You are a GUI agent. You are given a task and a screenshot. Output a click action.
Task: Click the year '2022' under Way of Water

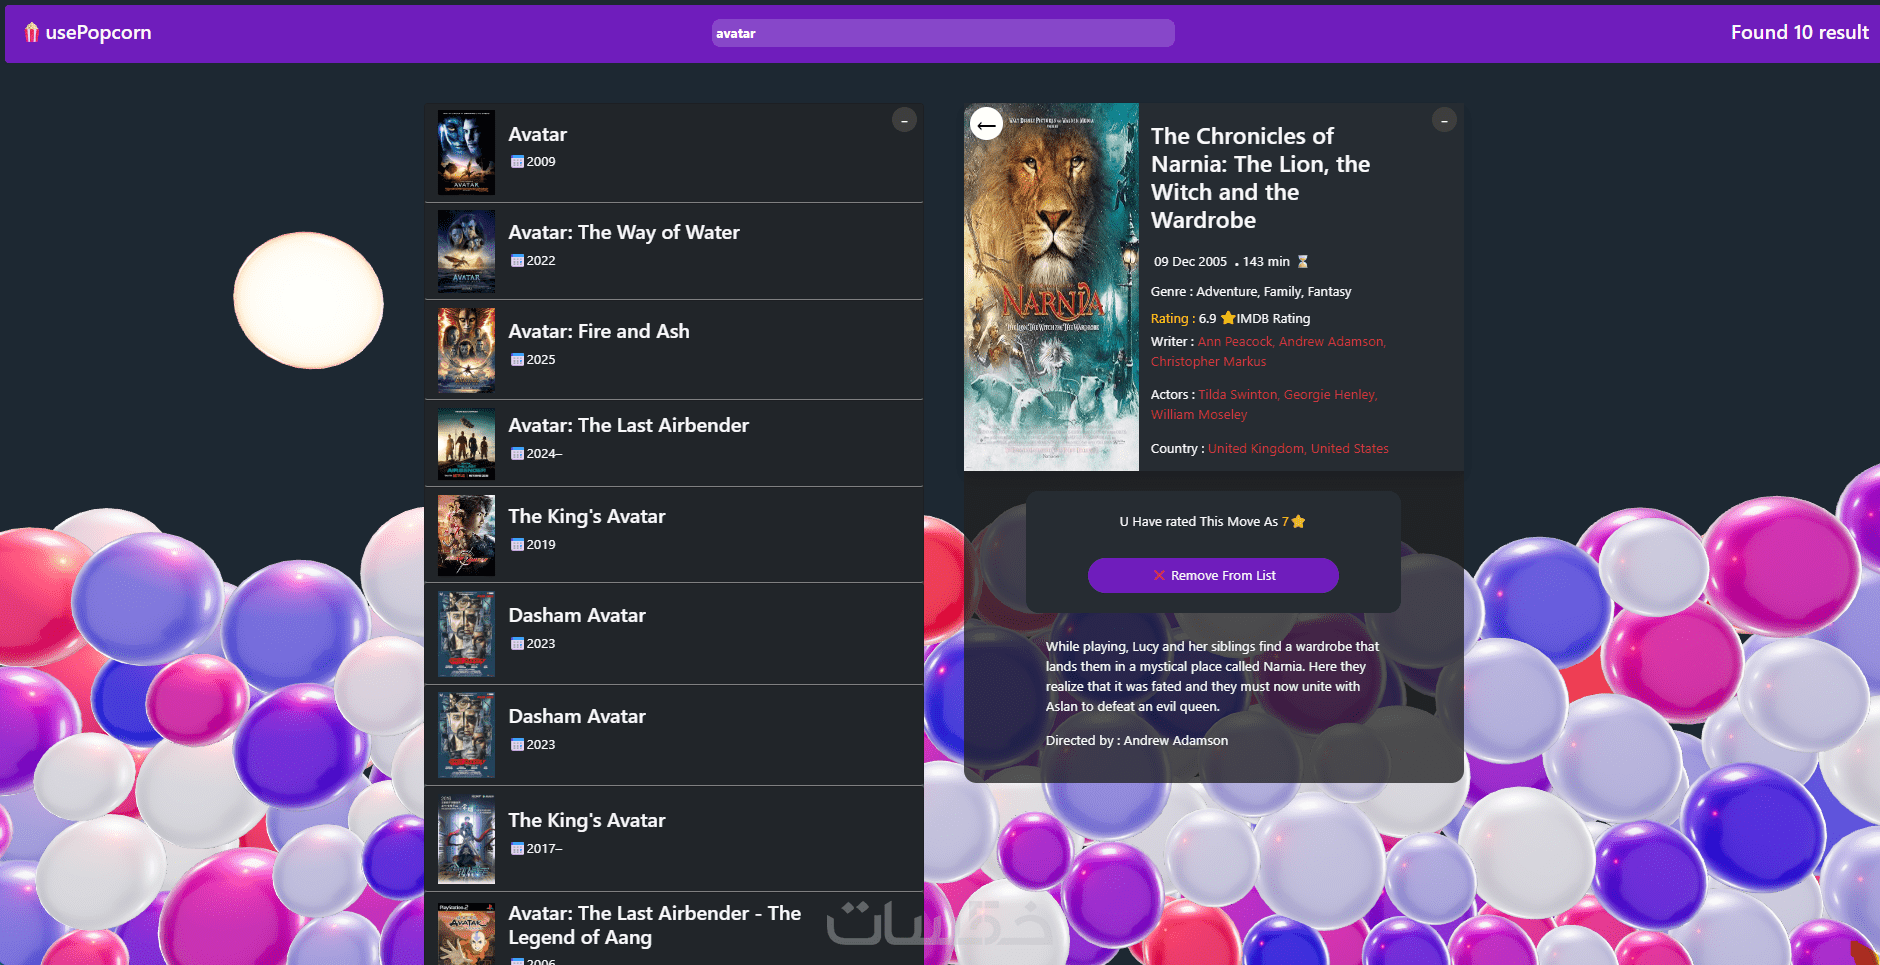[x=541, y=261]
